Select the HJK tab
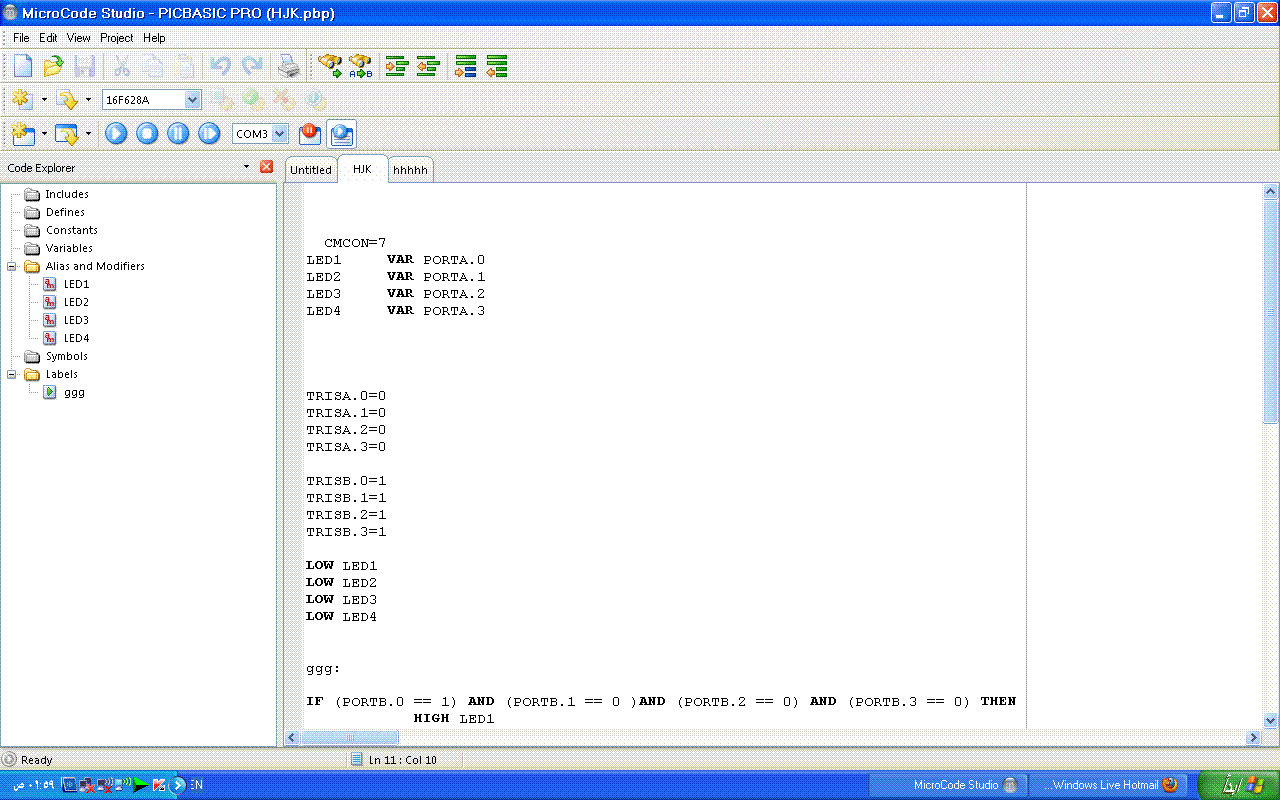The width and height of the screenshot is (1280, 800). click(x=362, y=169)
